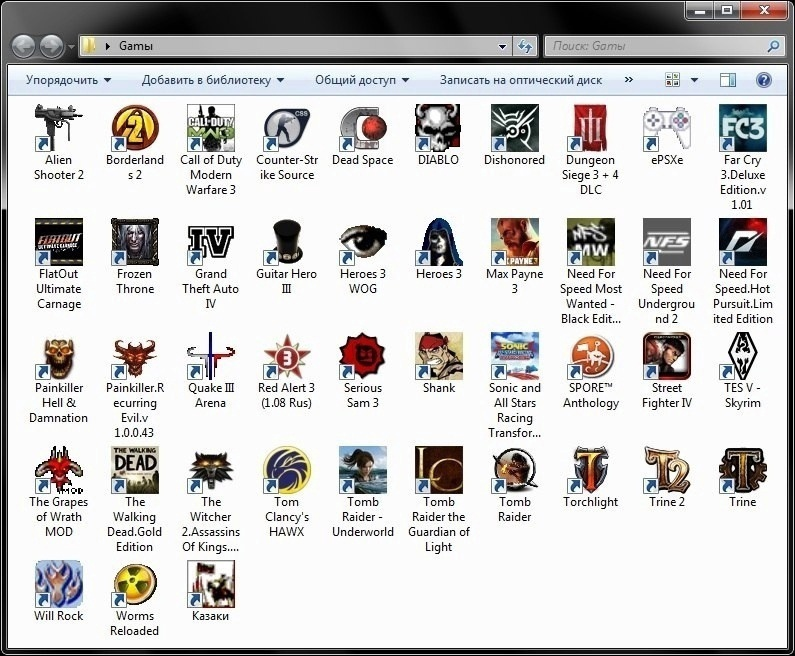This screenshot has width=795, height=656.
Task: Select the Will Rock icon
Action: point(58,584)
